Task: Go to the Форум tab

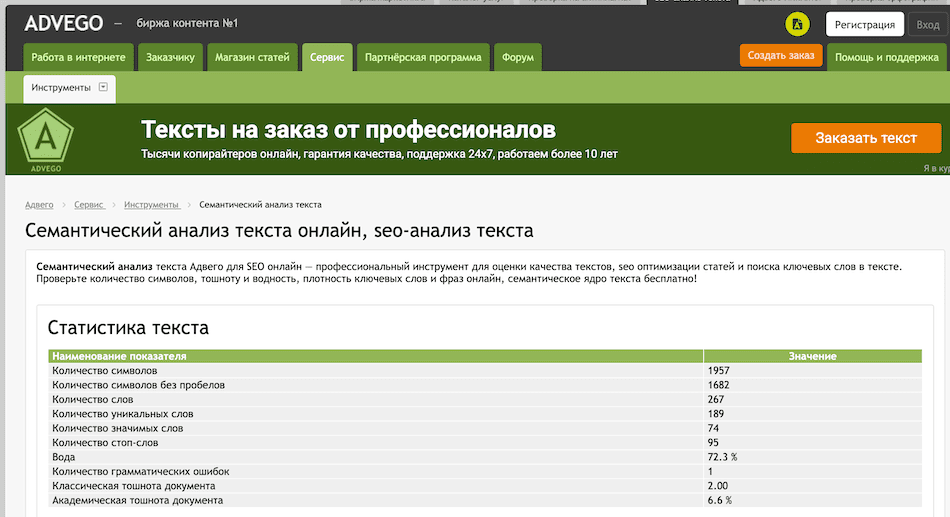Action: (x=517, y=57)
